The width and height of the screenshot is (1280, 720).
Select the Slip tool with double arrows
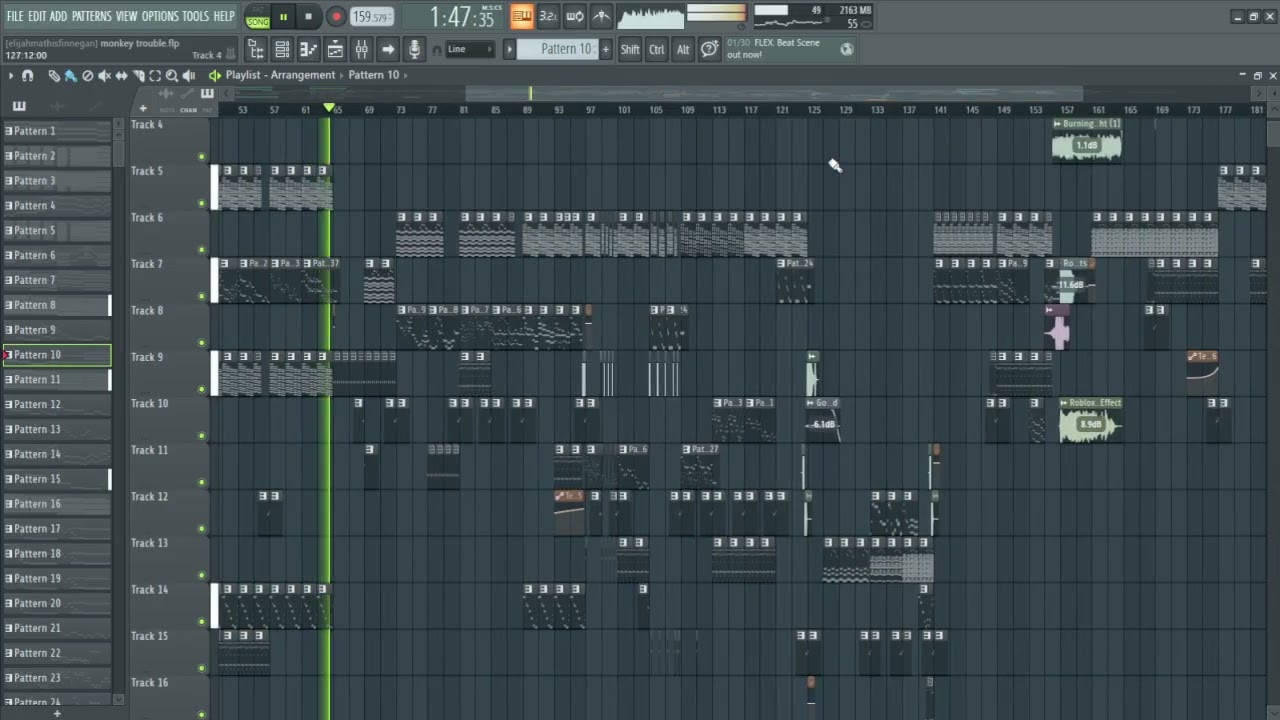click(x=122, y=76)
